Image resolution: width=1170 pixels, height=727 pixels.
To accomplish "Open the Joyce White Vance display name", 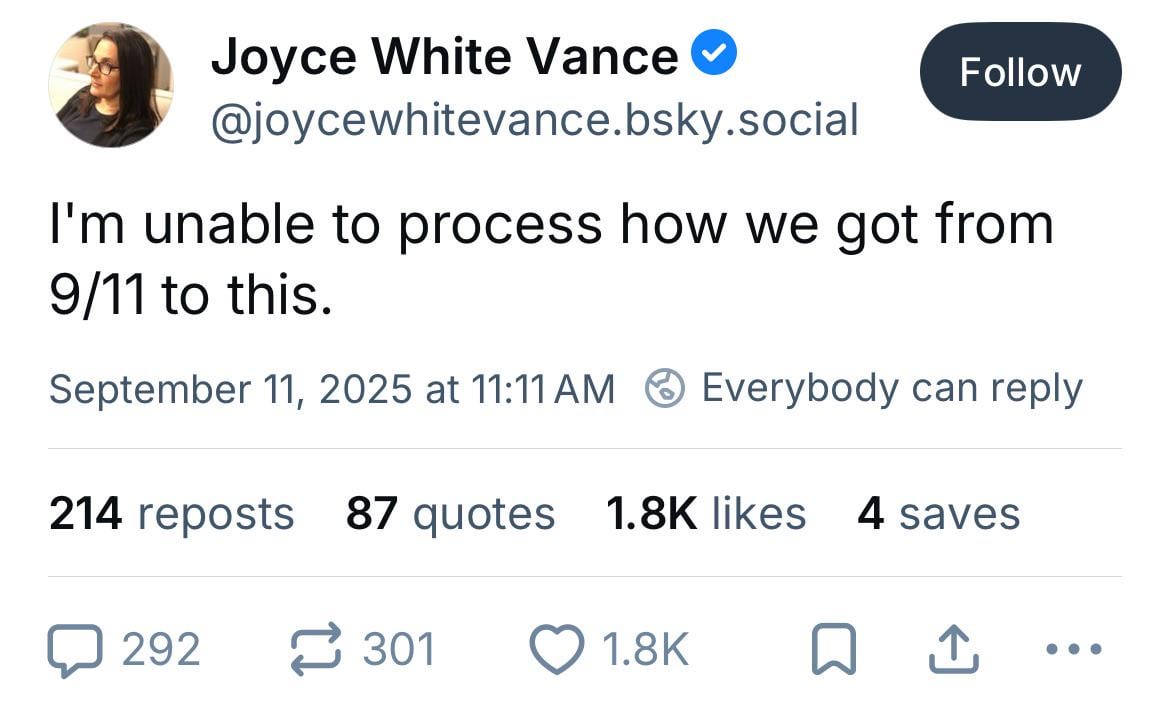I will click(445, 57).
